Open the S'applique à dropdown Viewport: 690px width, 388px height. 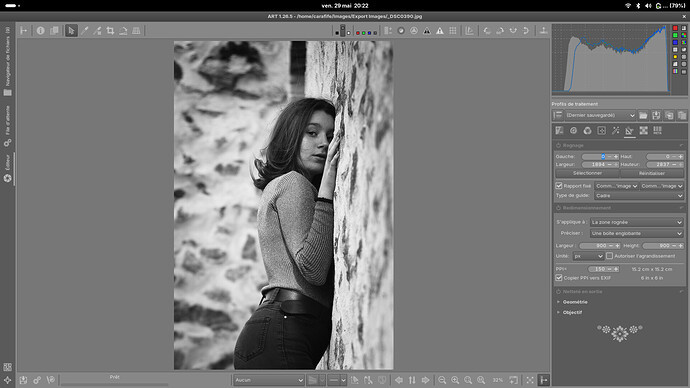coord(636,222)
